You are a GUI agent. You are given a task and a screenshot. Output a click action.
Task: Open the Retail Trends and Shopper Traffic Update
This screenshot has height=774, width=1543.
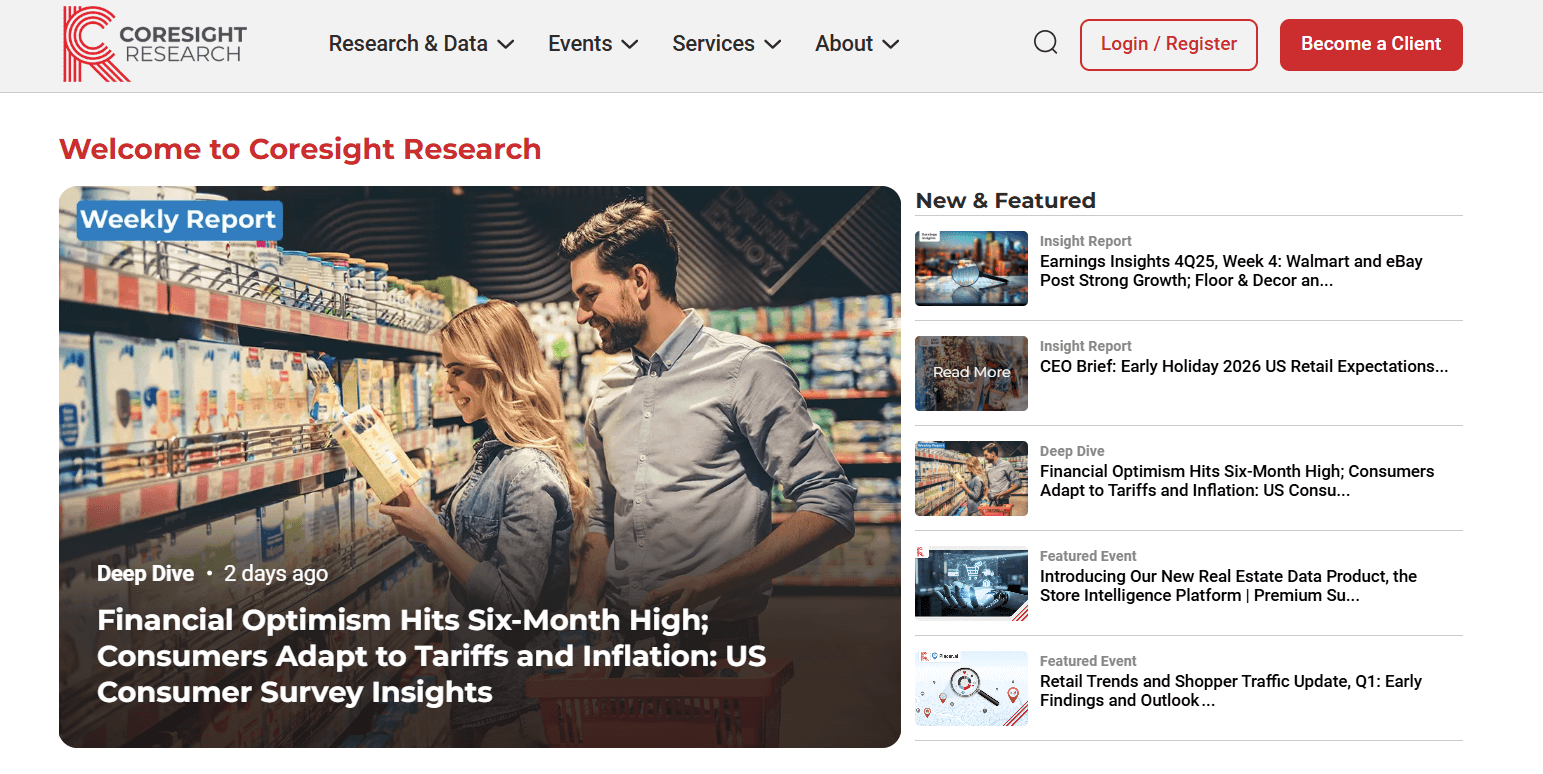1230,690
